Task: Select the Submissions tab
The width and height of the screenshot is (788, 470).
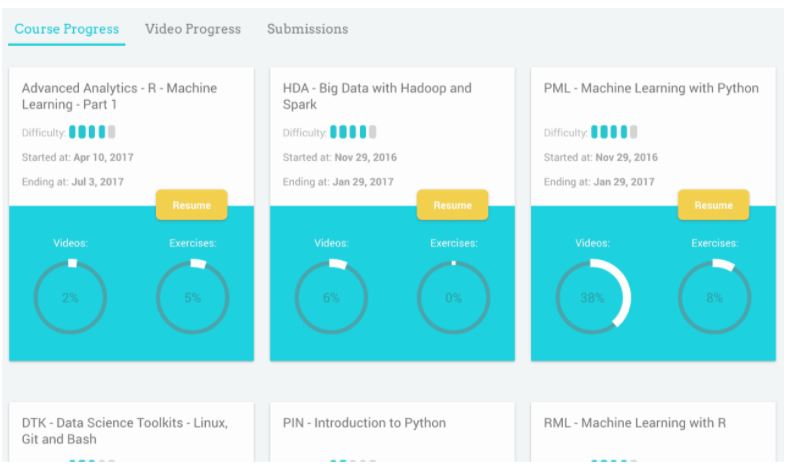Action: click(308, 29)
